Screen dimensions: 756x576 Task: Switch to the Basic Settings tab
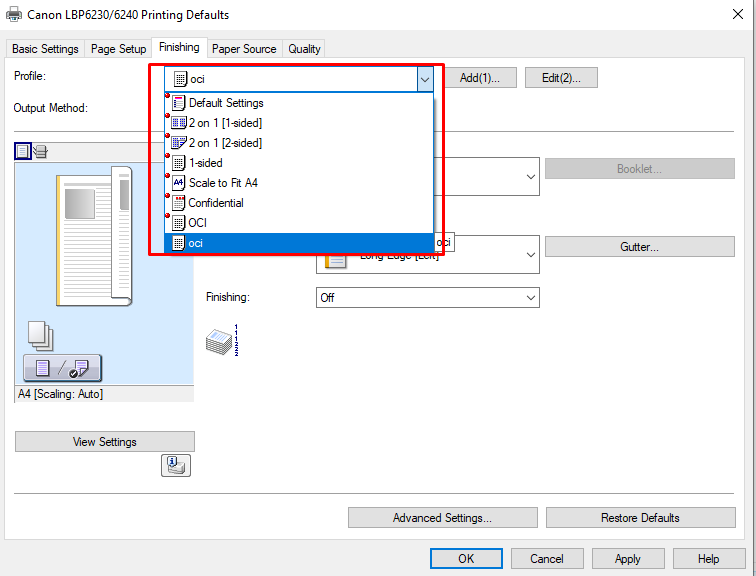(45, 49)
